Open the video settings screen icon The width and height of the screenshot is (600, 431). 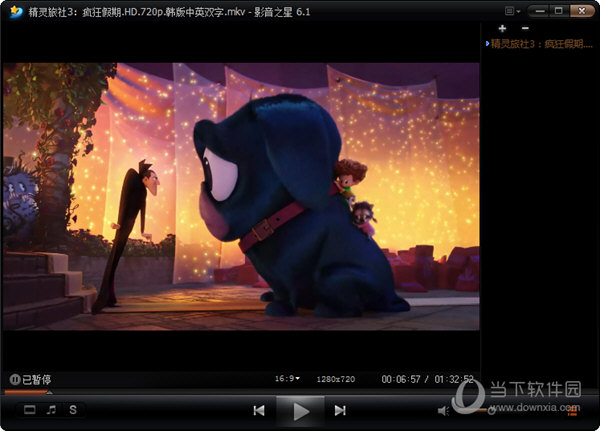coord(29,410)
